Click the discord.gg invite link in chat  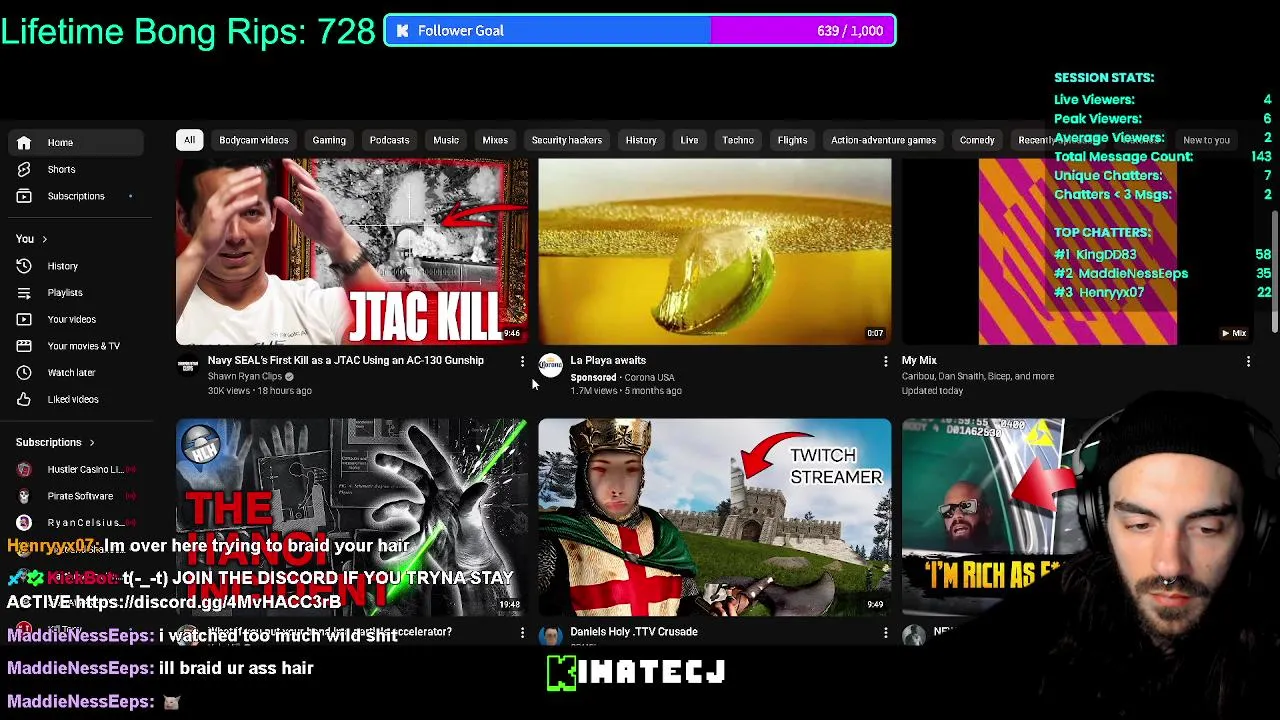click(x=208, y=602)
